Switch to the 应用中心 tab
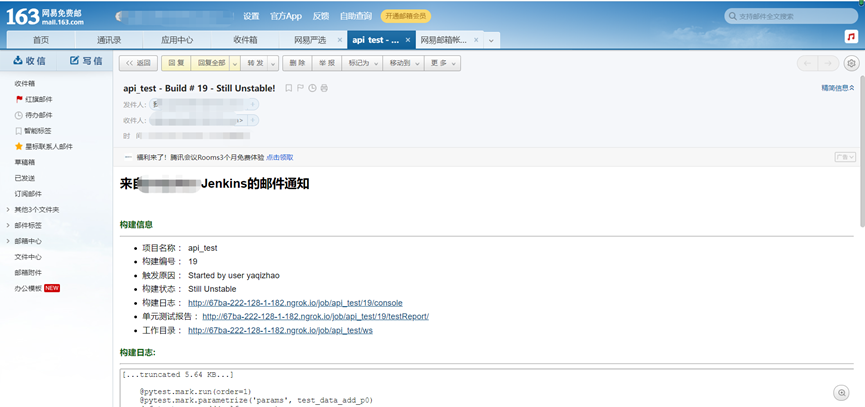 coord(177,40)
